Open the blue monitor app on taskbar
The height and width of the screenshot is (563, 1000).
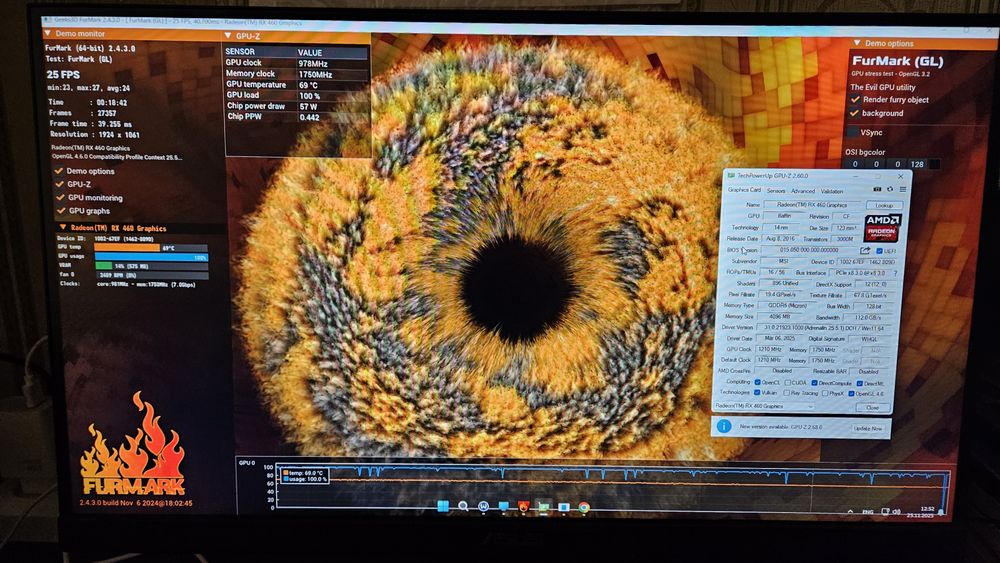[x=503, y=507]
